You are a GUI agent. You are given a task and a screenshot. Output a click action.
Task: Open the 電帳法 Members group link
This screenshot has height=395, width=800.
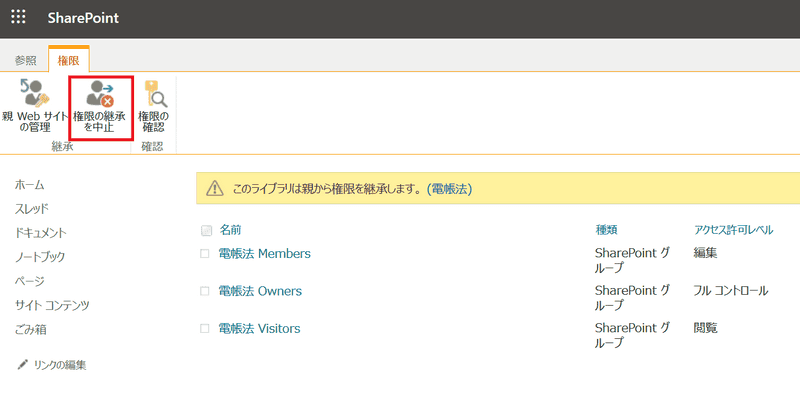pyautogui.click(x=264, y=254)
